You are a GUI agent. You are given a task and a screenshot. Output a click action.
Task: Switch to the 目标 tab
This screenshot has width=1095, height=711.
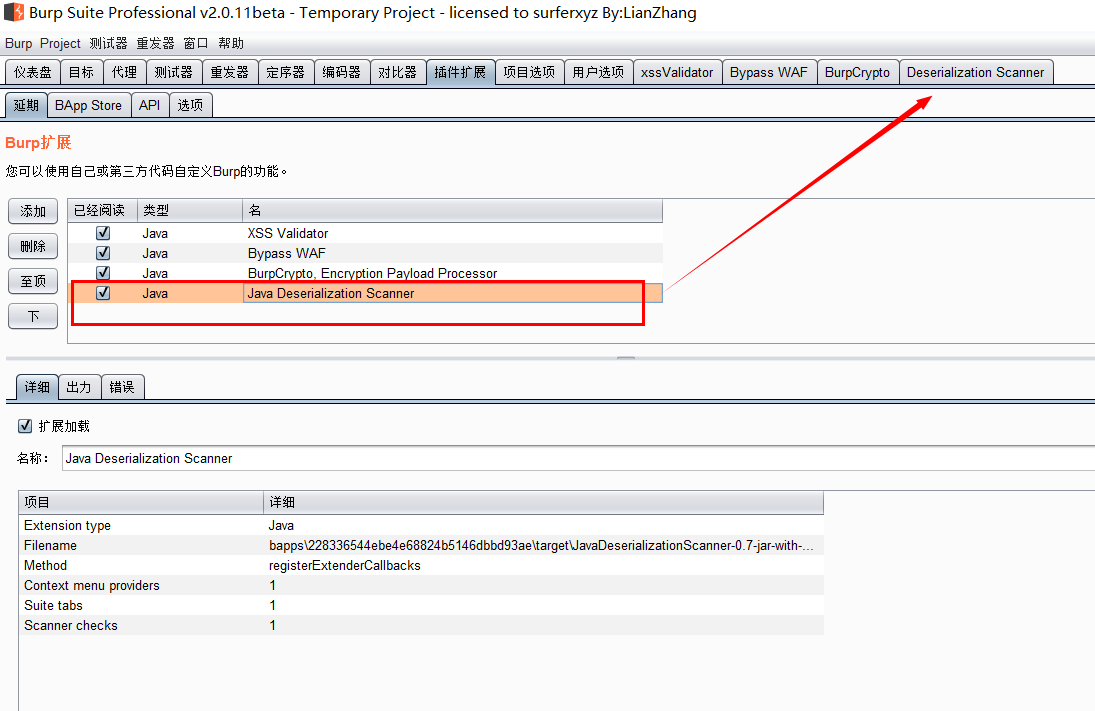point(82,72)
